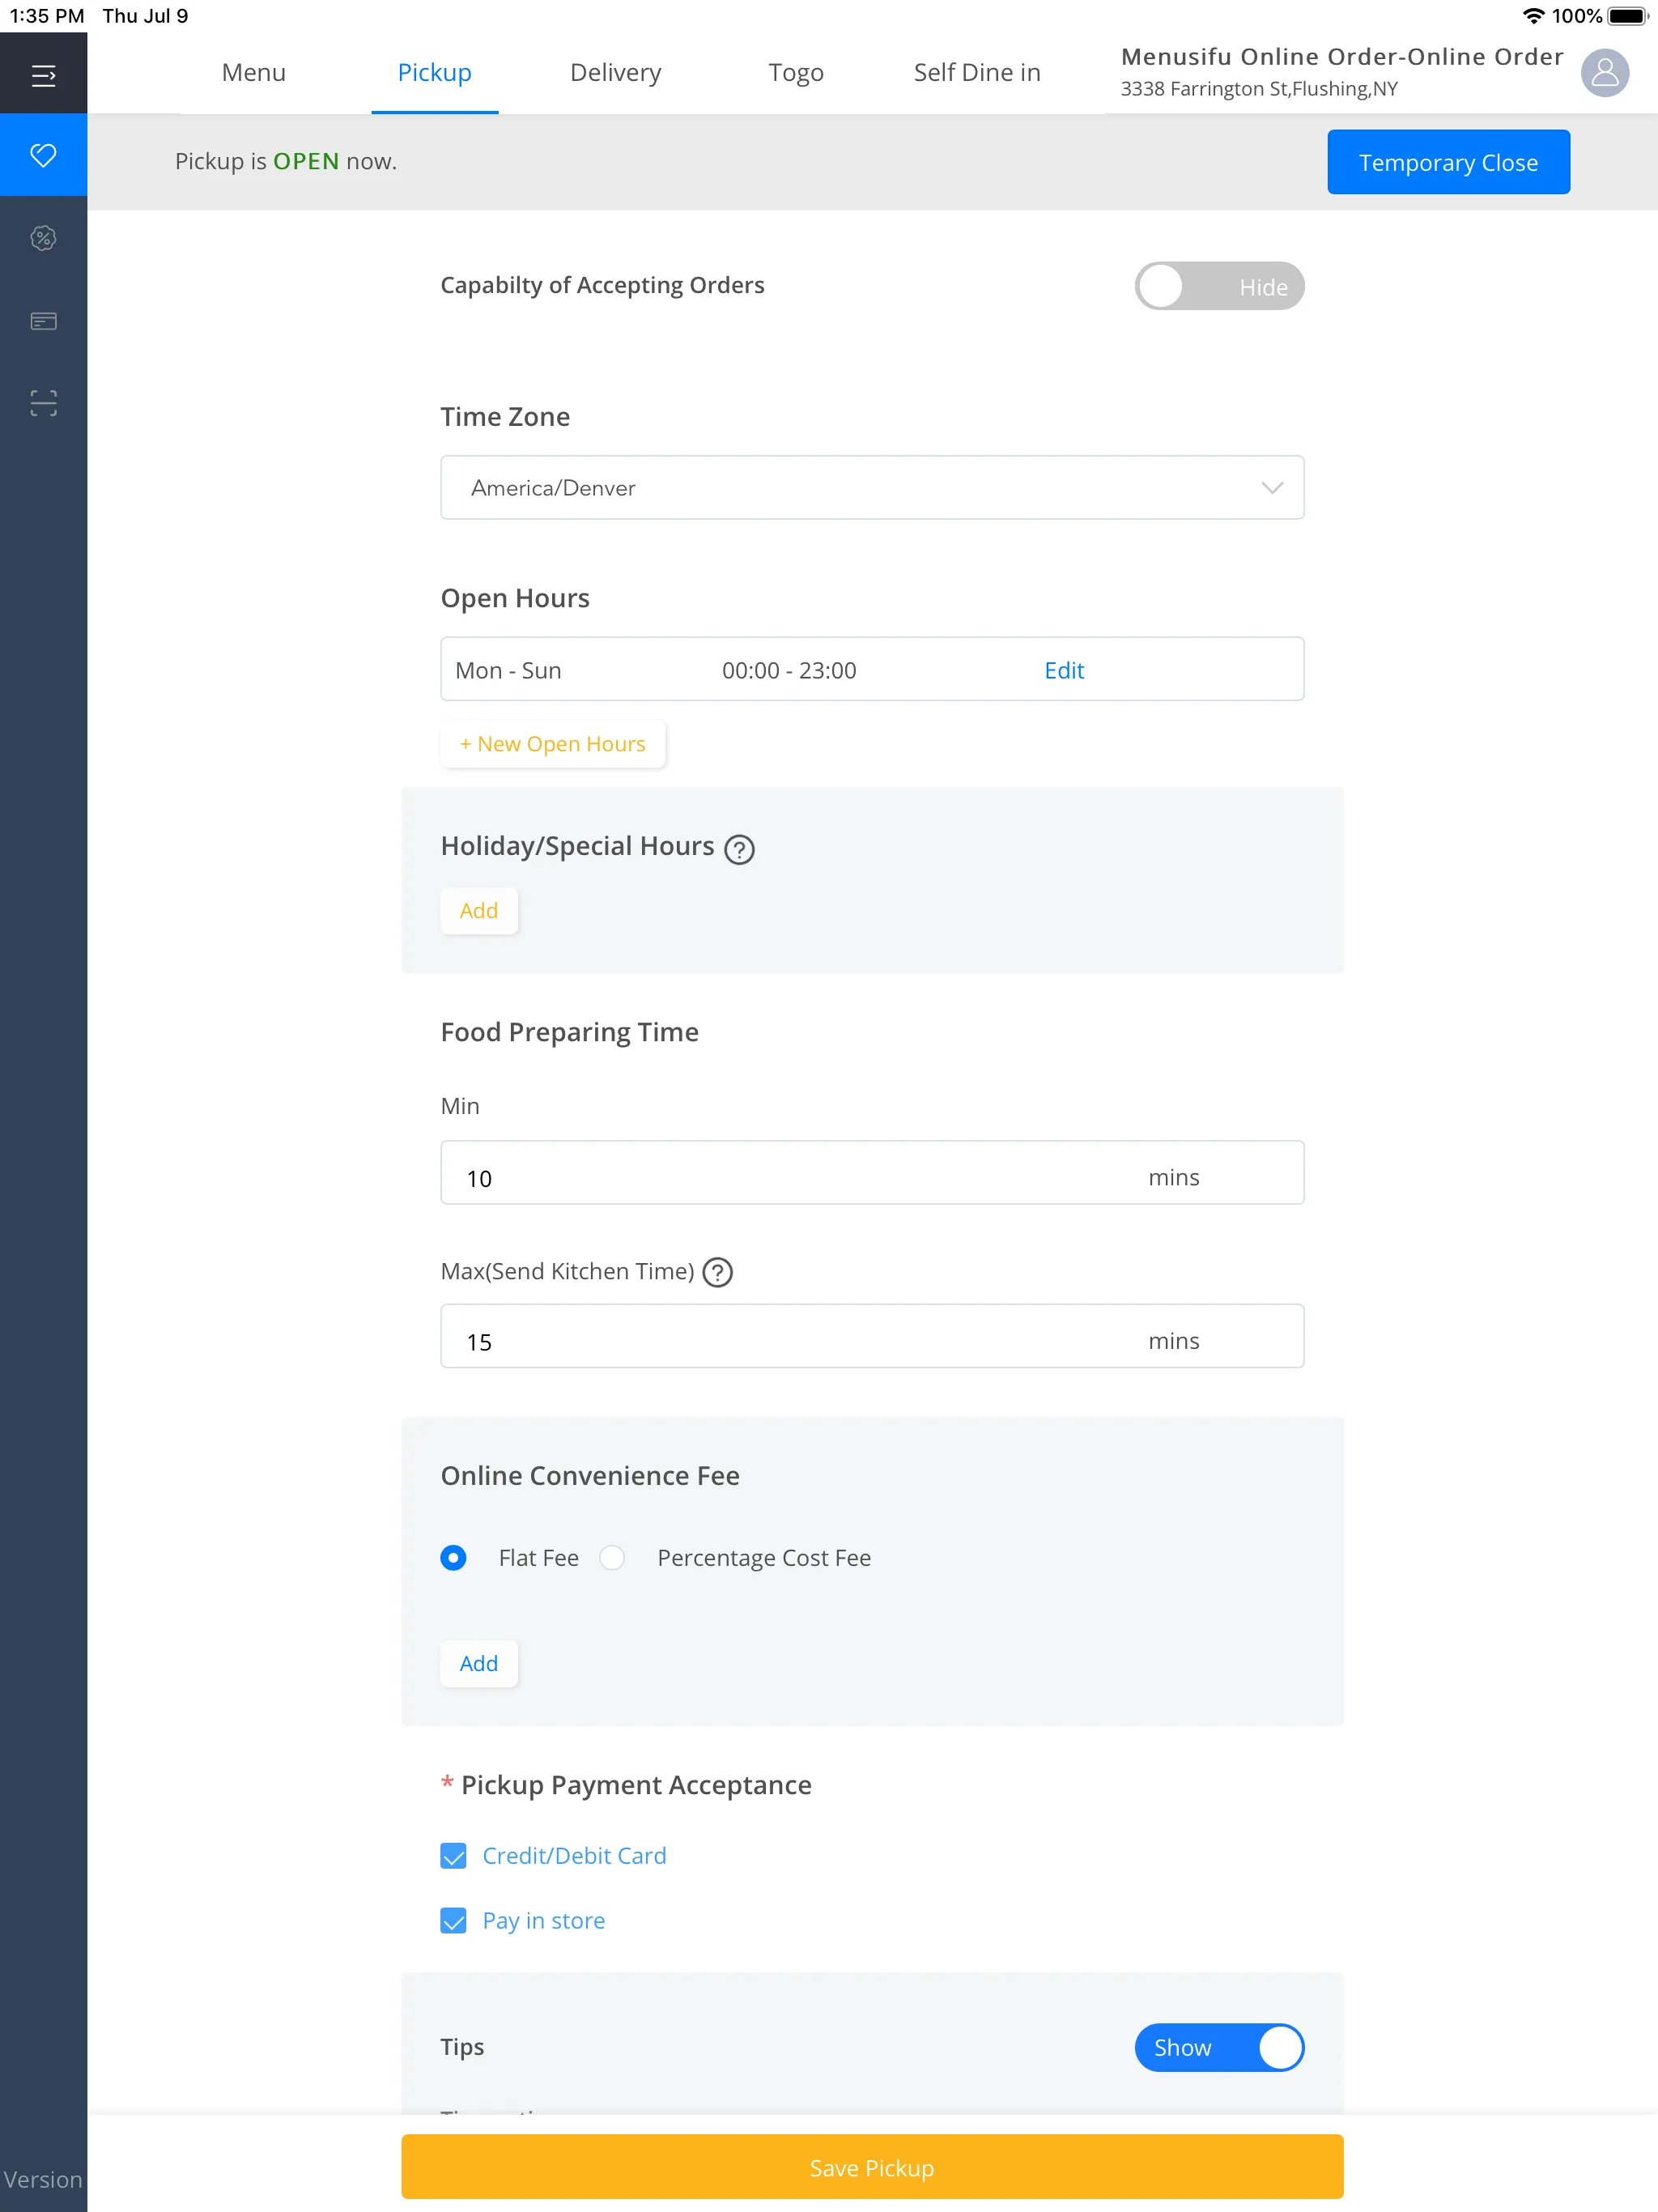
Task: Check the Pay in store checkbox
Action: click(x=454, y=1920)
